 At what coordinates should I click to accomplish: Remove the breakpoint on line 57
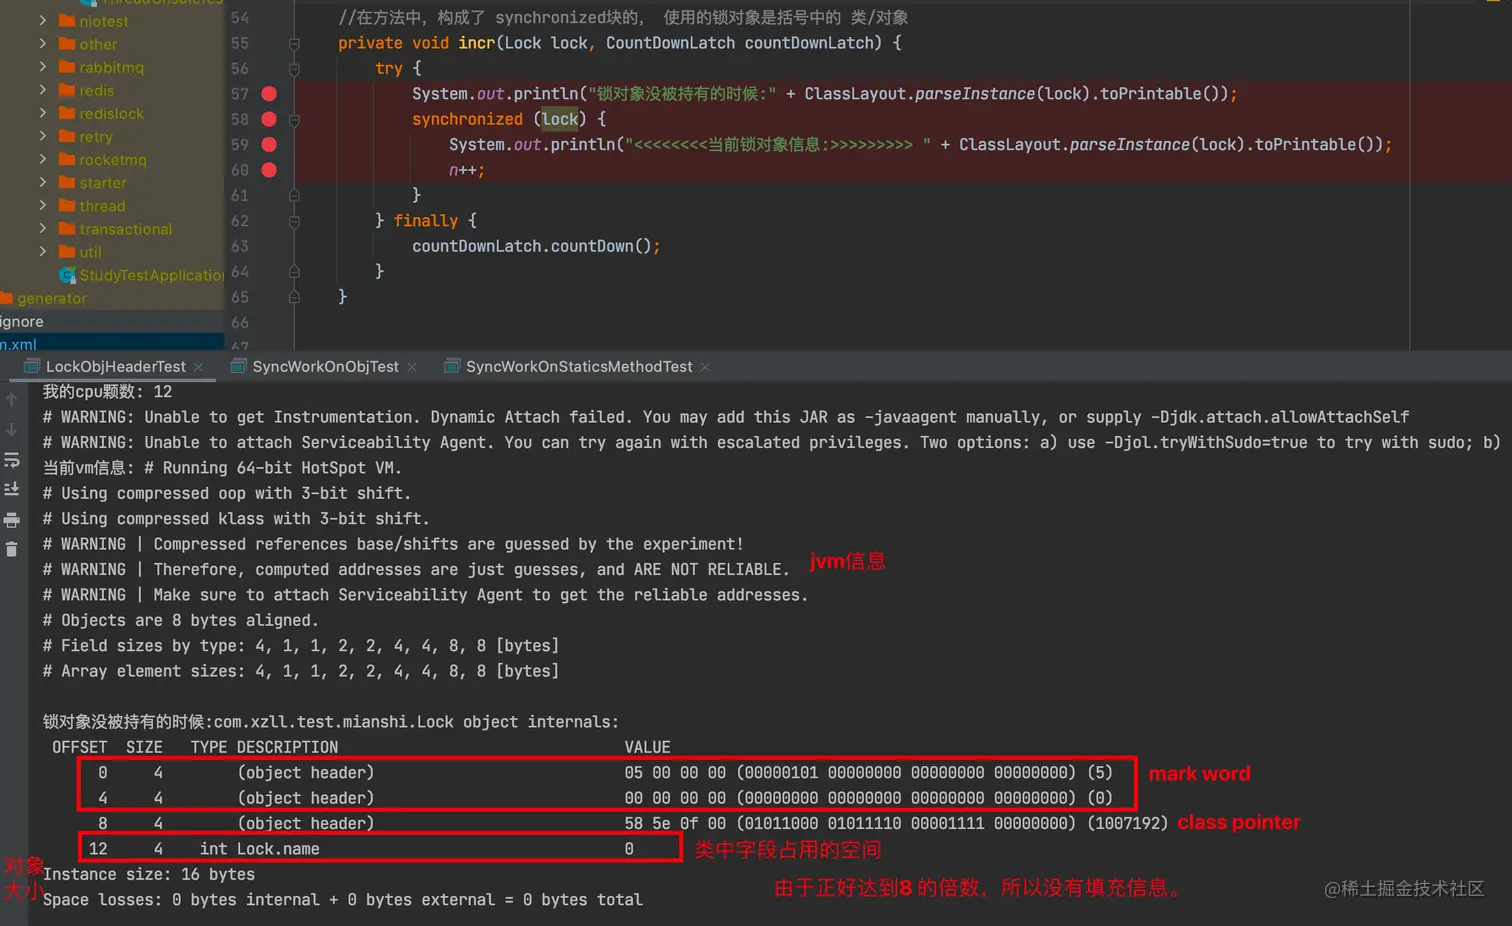269,94
